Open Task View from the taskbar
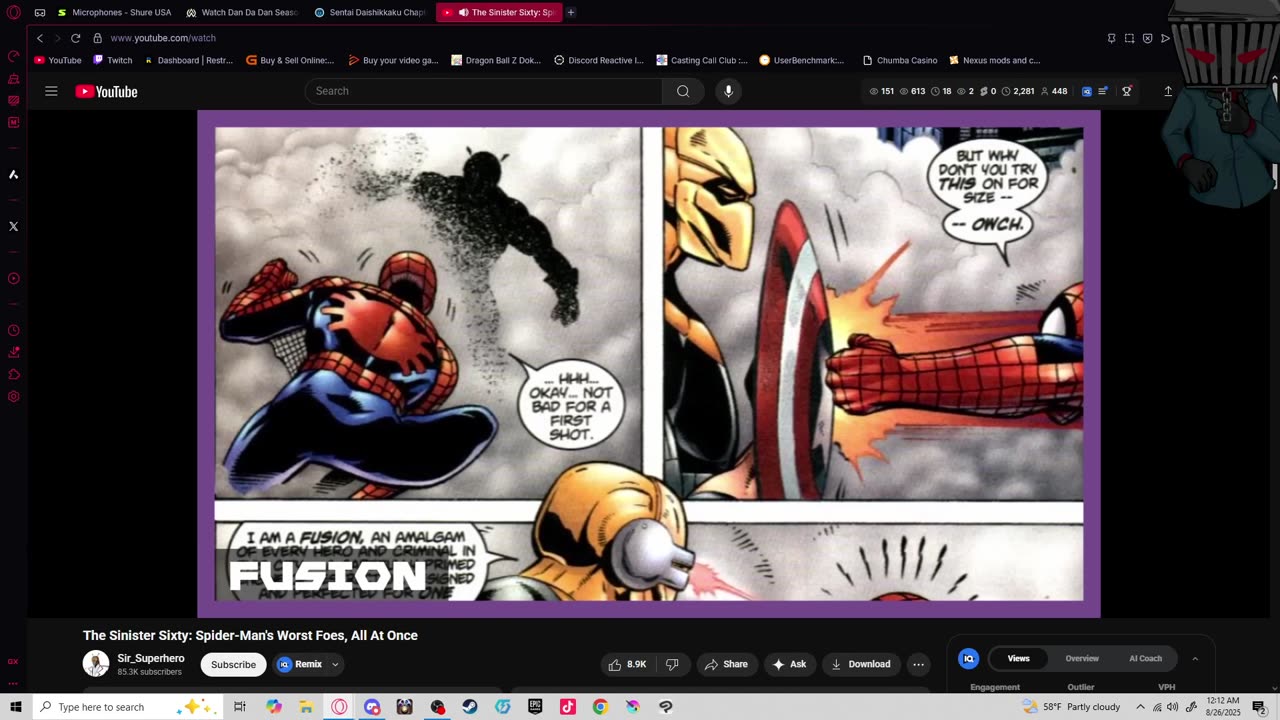This screenshot has width=1280, height=720. click(x=240, y=707)
